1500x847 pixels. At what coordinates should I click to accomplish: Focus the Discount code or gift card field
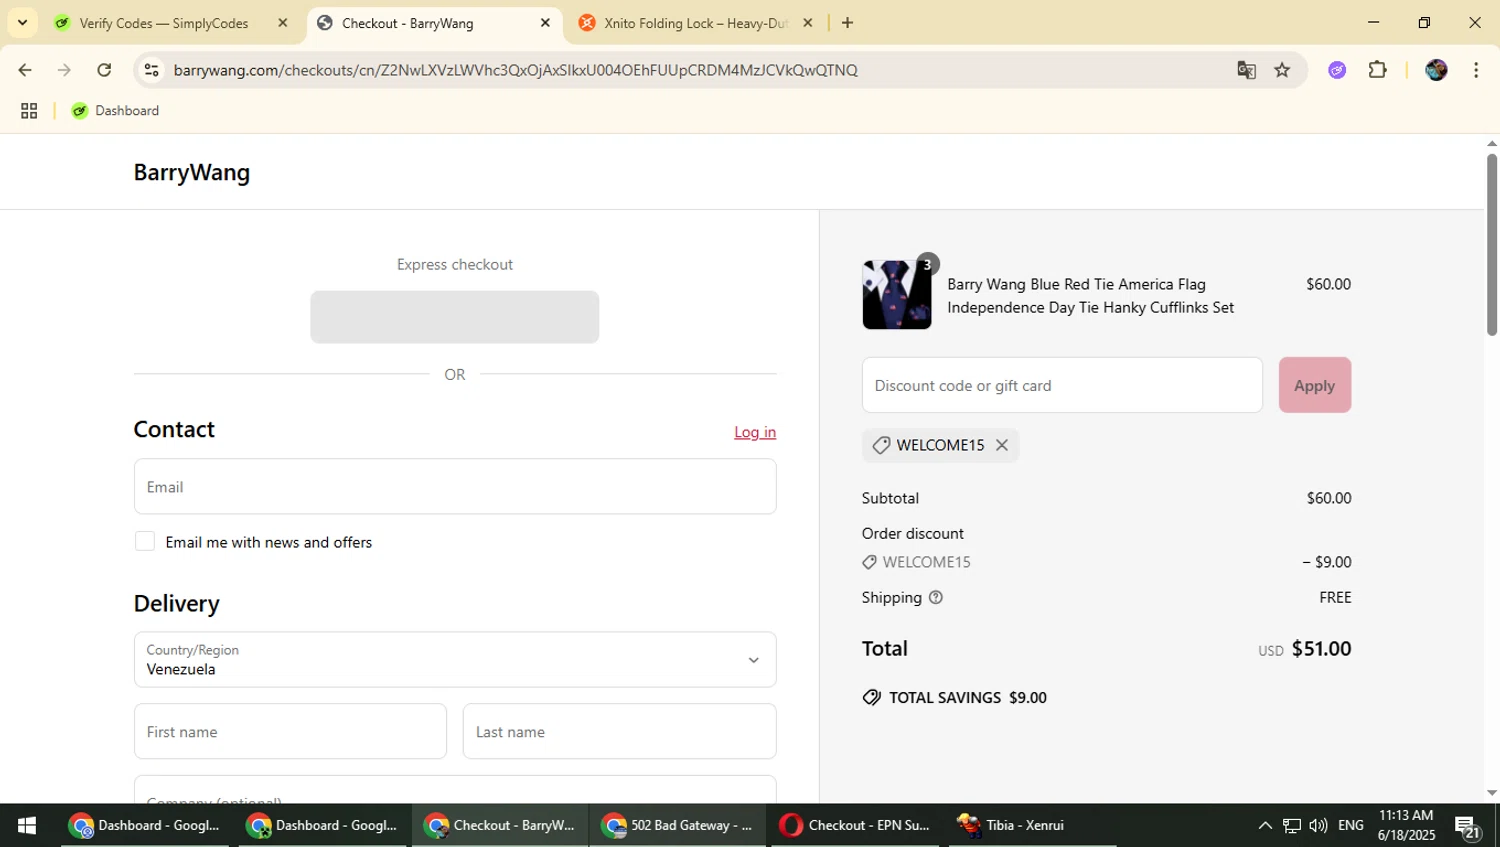tap(1062, 385)
